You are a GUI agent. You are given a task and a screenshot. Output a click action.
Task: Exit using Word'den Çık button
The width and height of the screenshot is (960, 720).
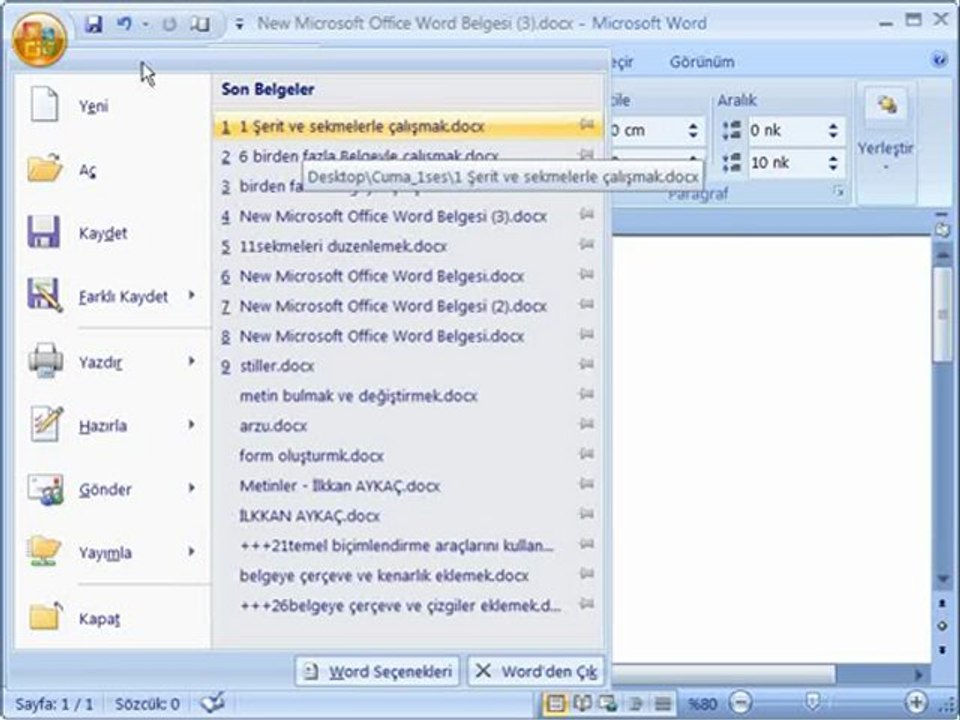coord(536,672)
